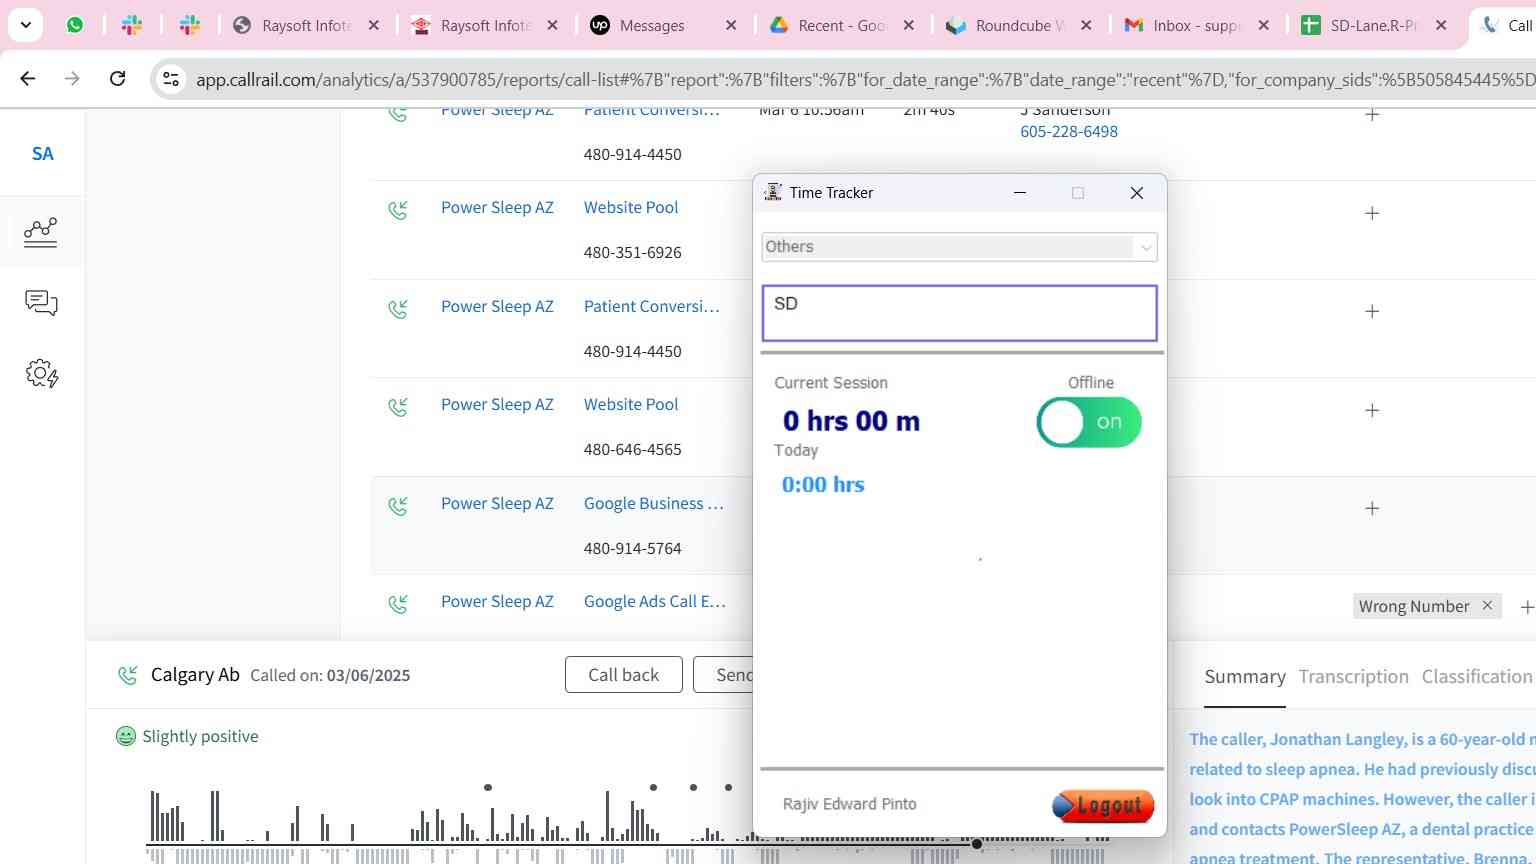Open the Analytics chart sidebar icon

click(41, 232)
